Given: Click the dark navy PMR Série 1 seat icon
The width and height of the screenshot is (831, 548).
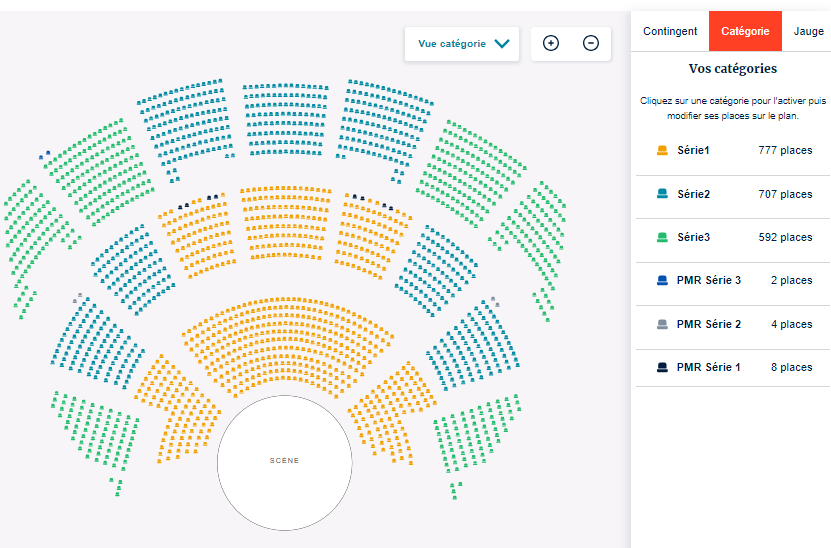Looking at the screenshot, I should click(662, 367).
